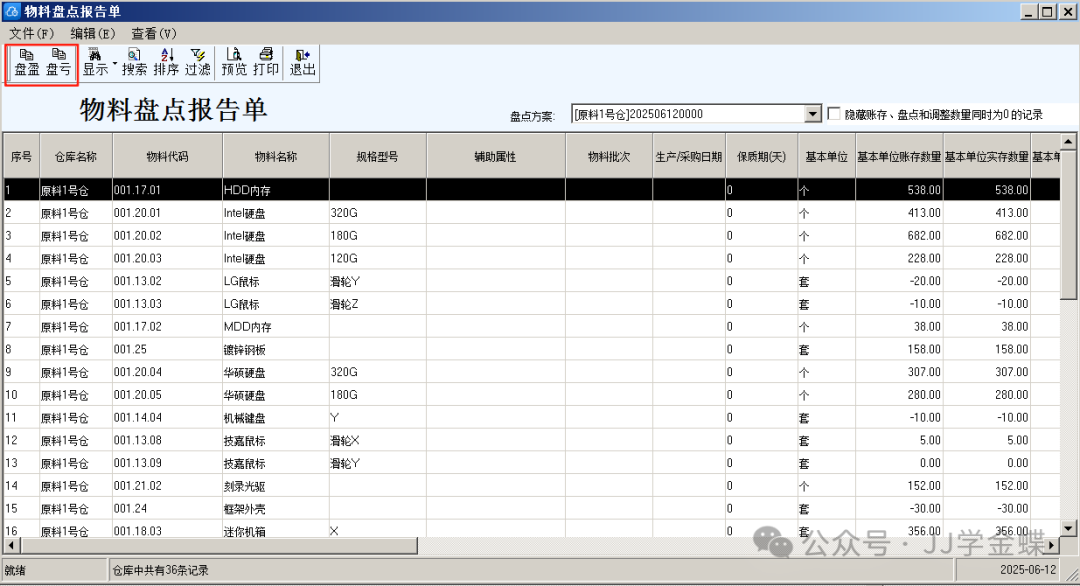Click the 物料代码 column header
1080x586 pixels.
click(x=167, y=157)
